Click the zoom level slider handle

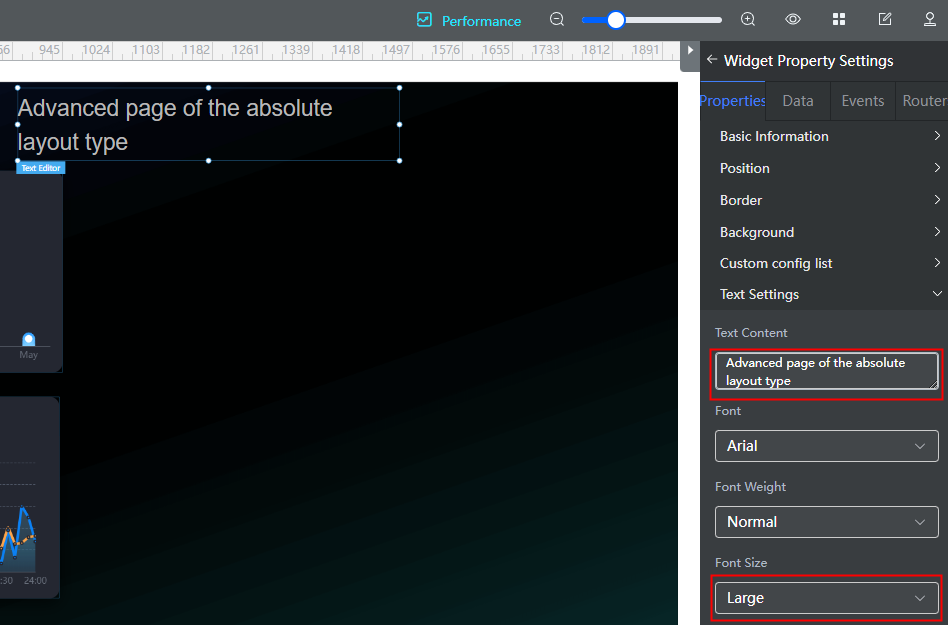[x=615, y=20]
